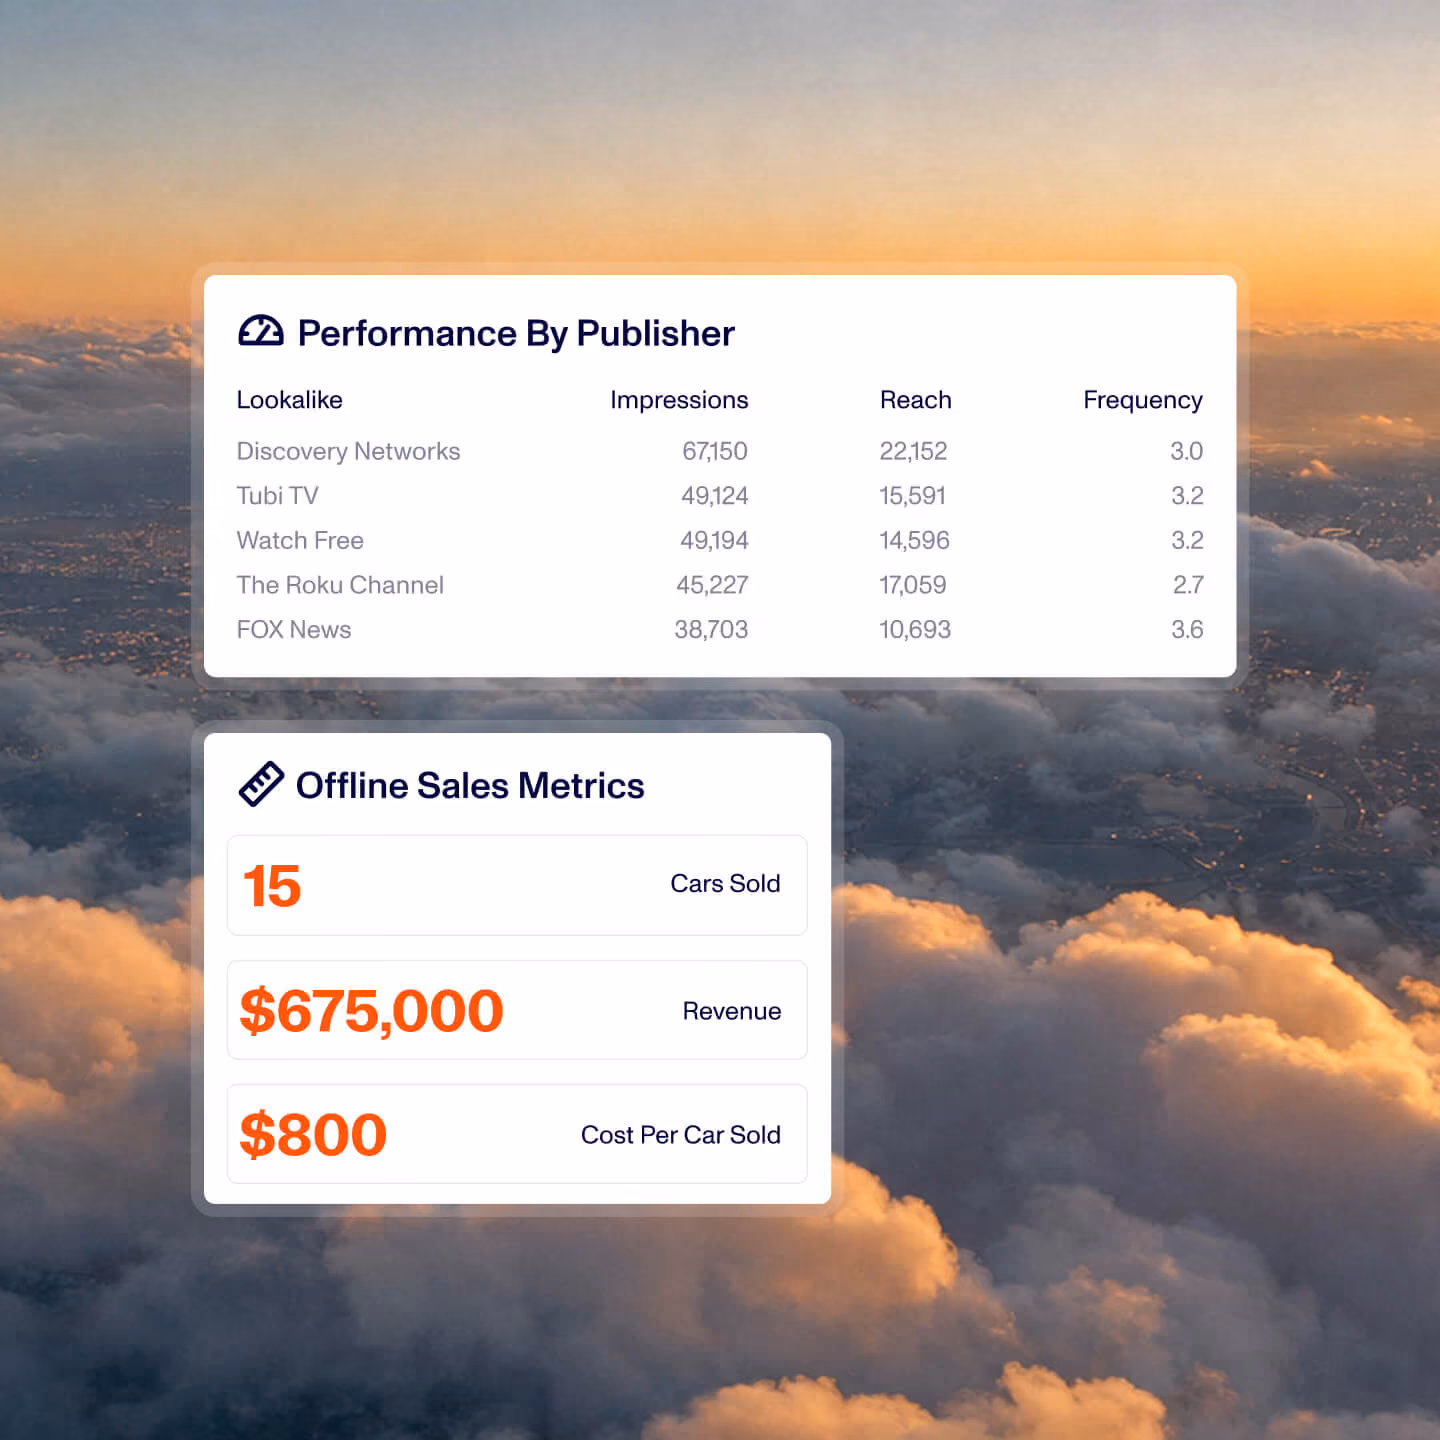Click the ruler icon beside Offline Sales Metrics
This screenshot has height=1440, width=1440.
(x=261, y=784)
